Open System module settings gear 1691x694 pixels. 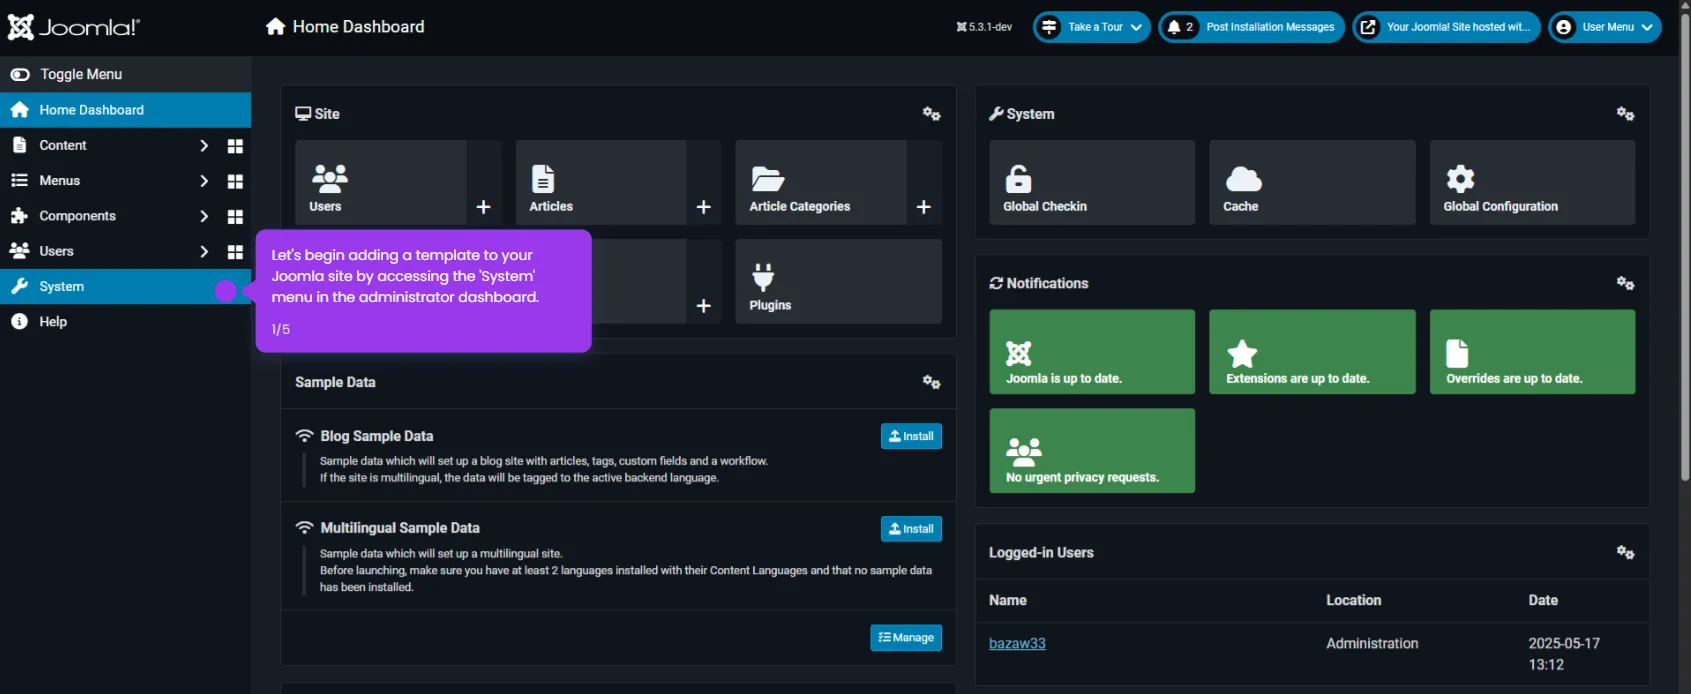point(1625,114)
